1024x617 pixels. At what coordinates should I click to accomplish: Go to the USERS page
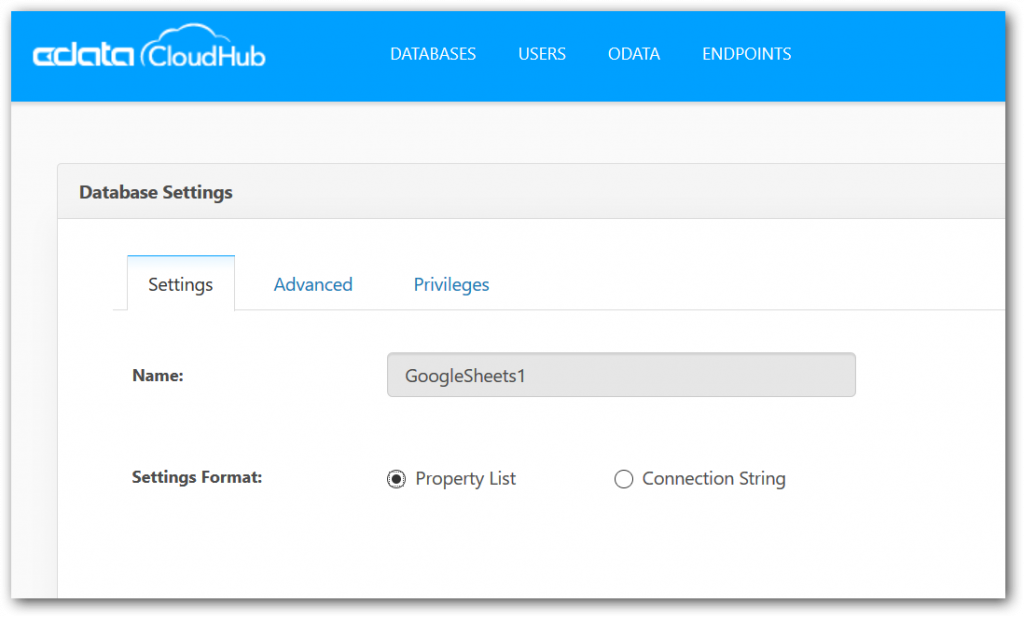click(541, 54)
